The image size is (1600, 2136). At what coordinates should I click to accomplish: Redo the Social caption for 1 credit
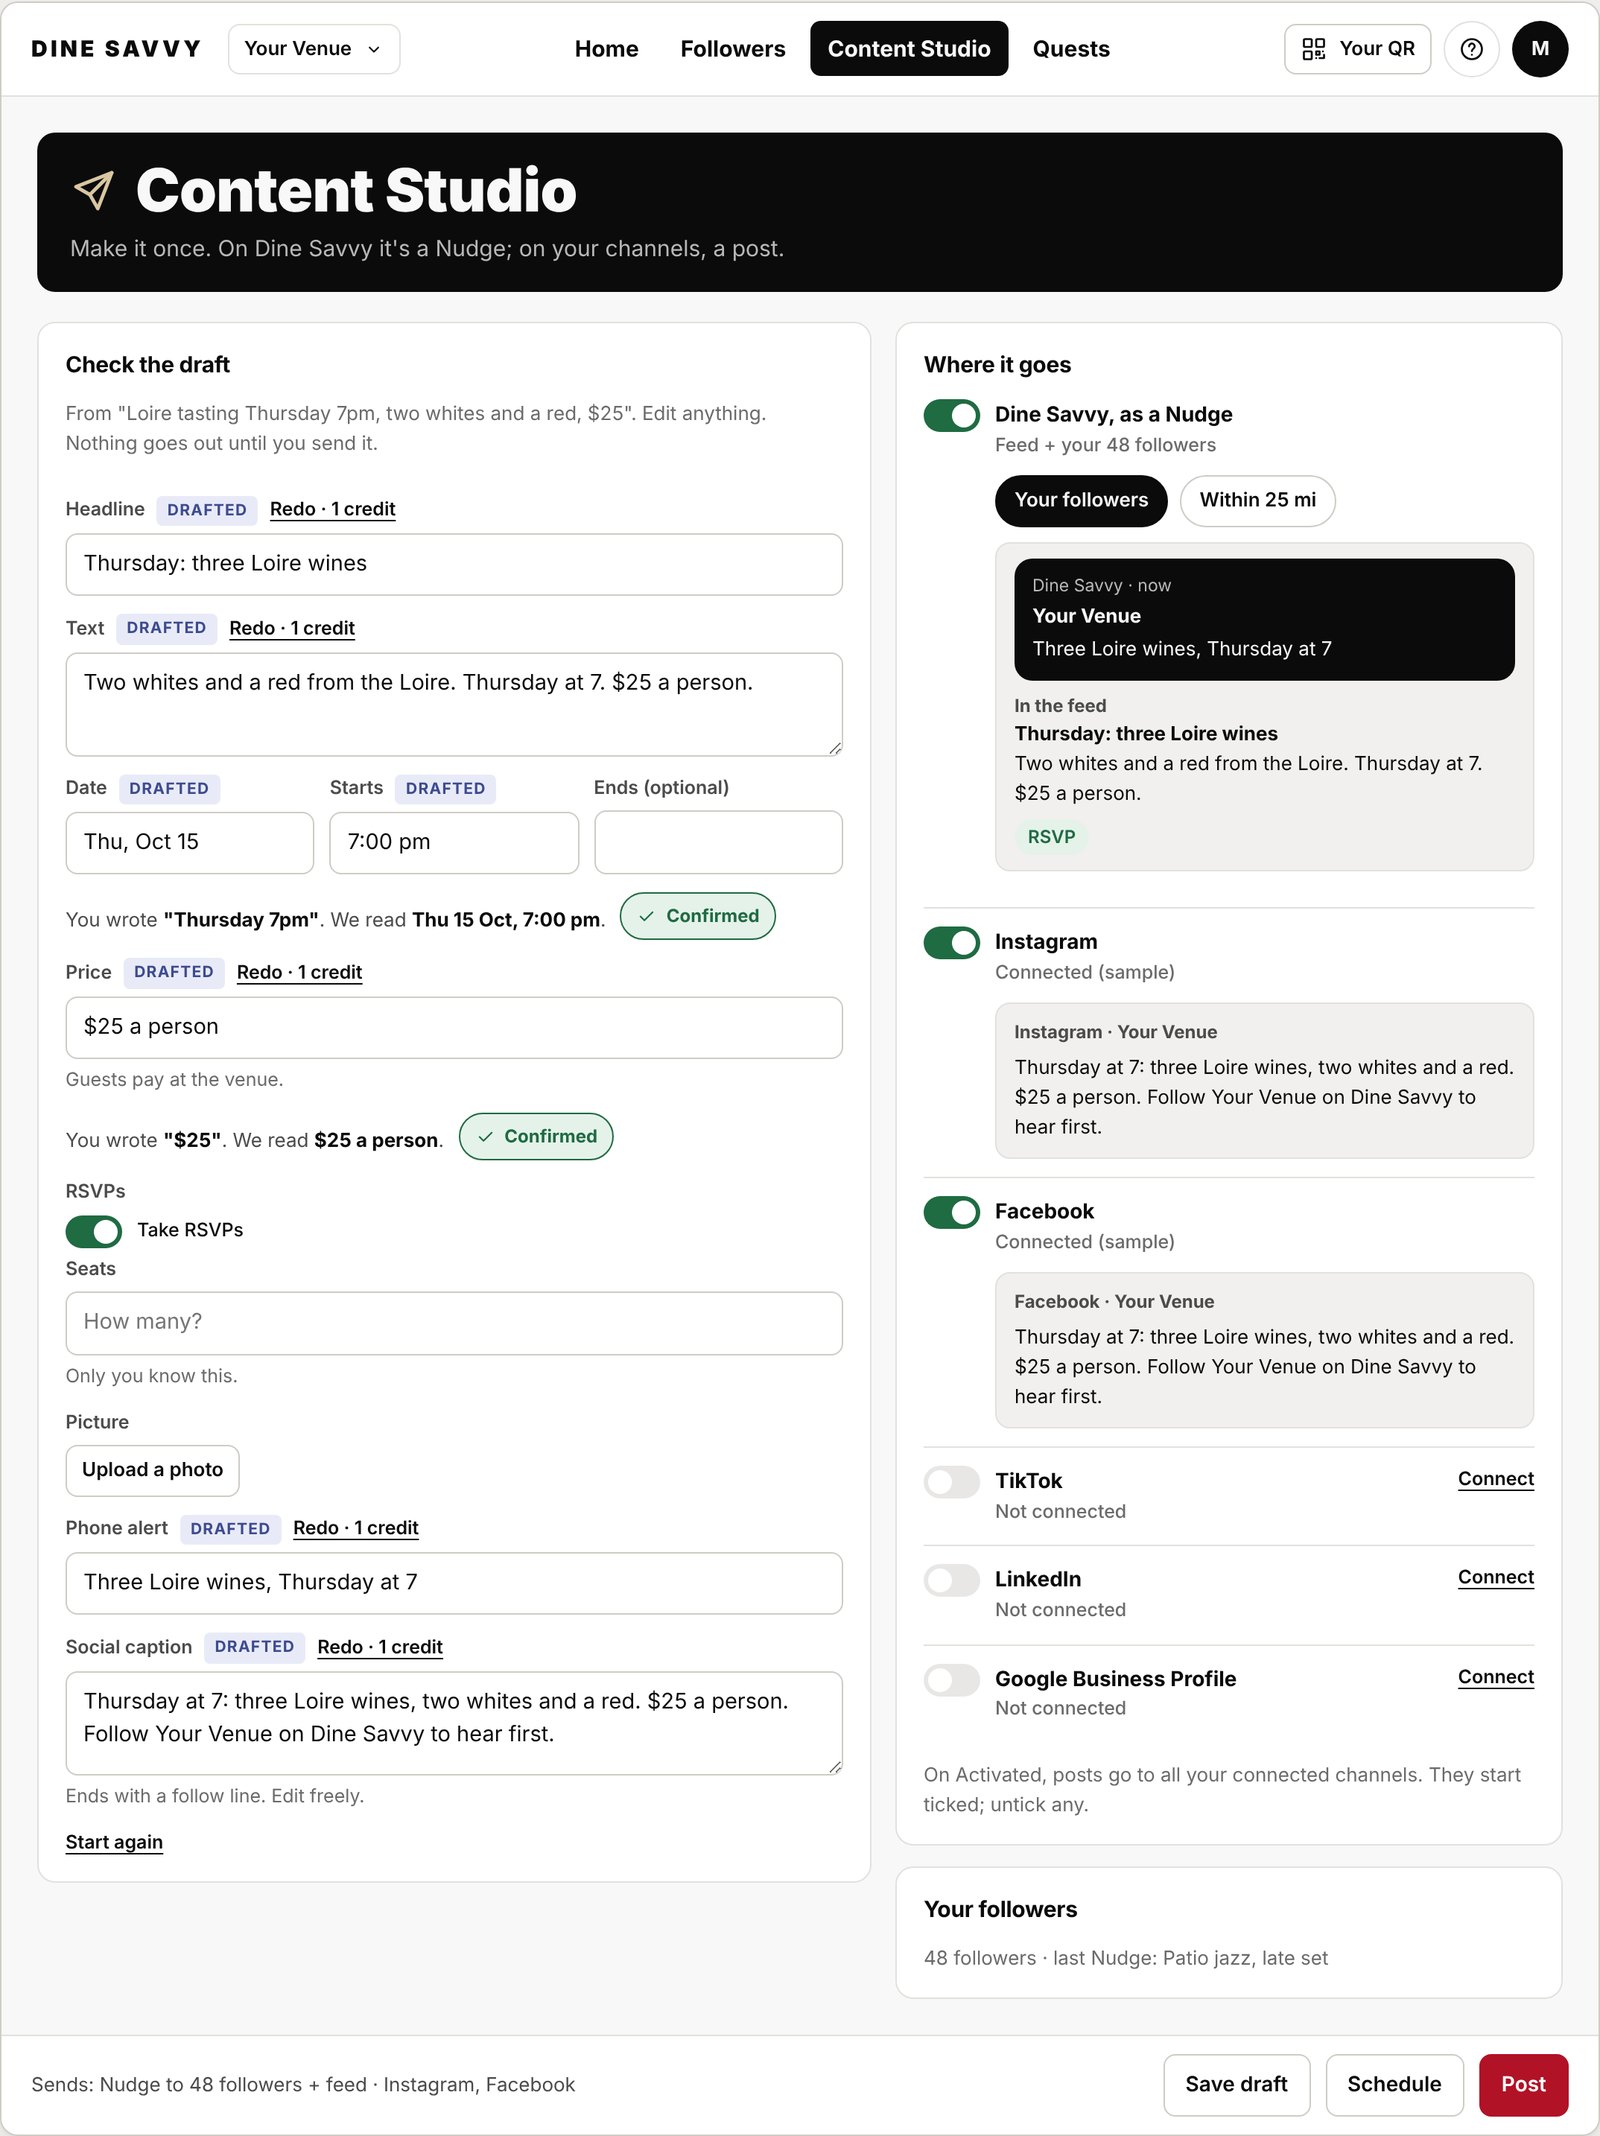[380, 1648]
